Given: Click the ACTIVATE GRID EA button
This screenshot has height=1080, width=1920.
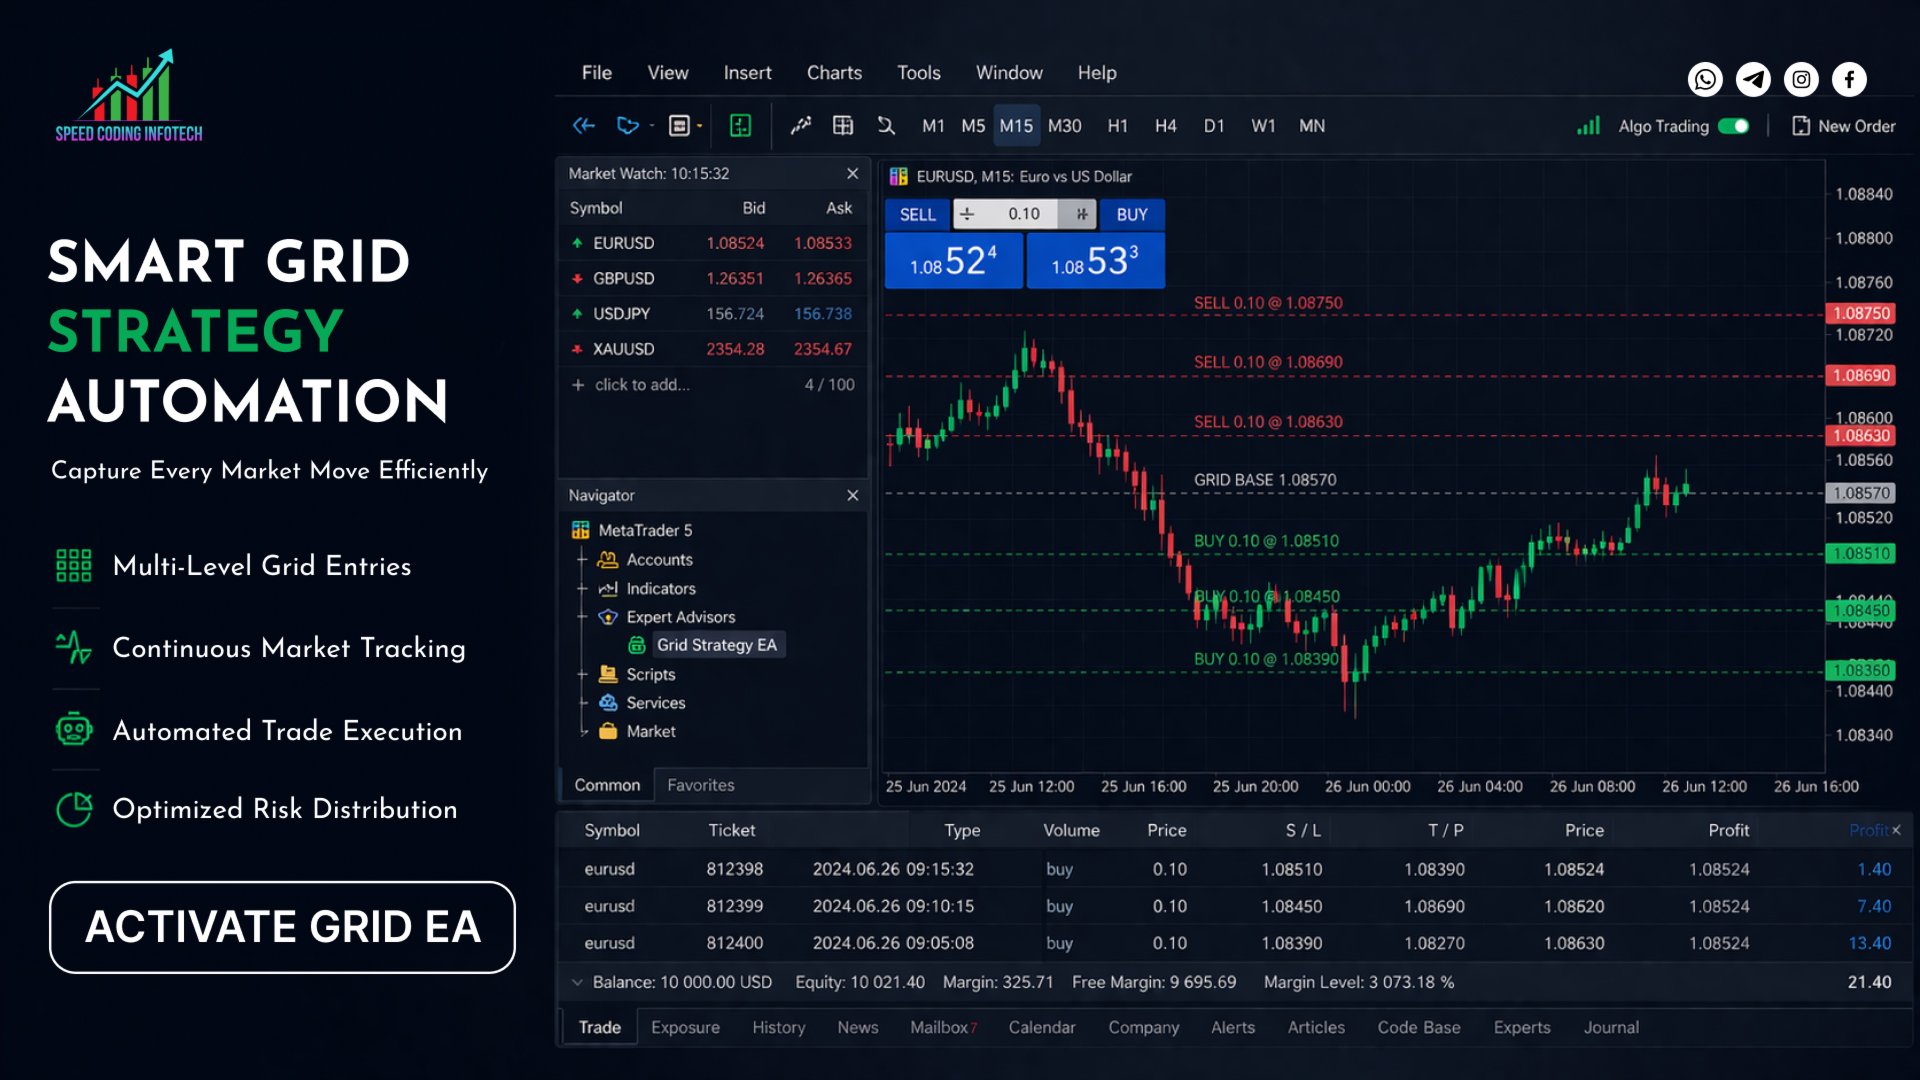Looking at the screenshot, I should [282, 927].
